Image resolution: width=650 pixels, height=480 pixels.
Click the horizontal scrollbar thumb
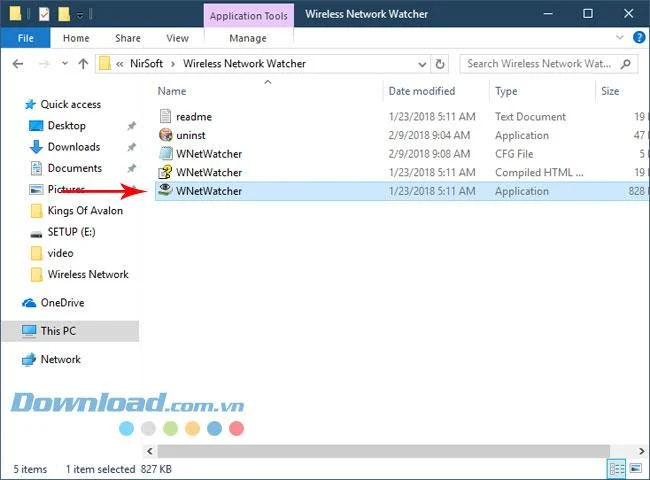[383, 451]
